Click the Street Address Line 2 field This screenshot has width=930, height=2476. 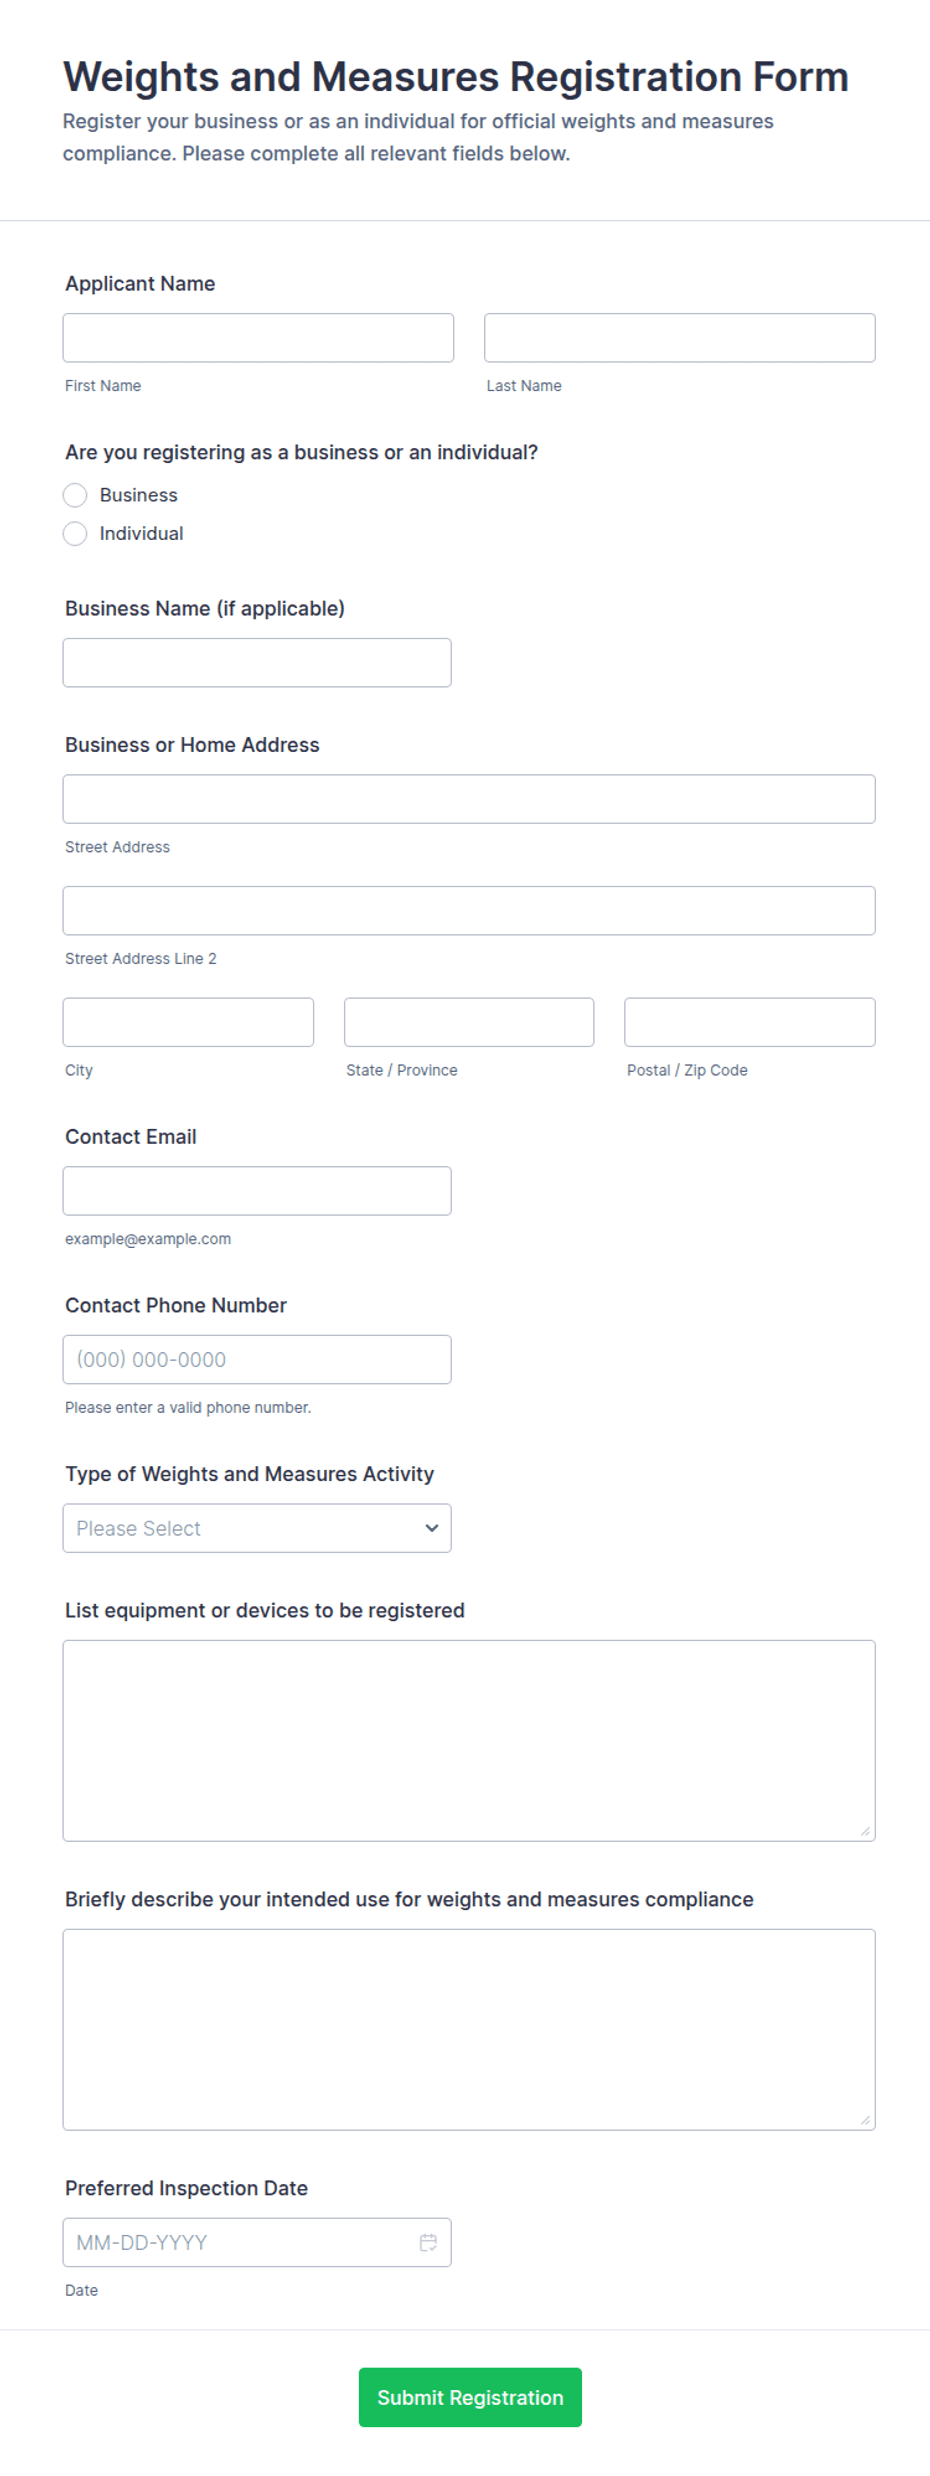469,910
